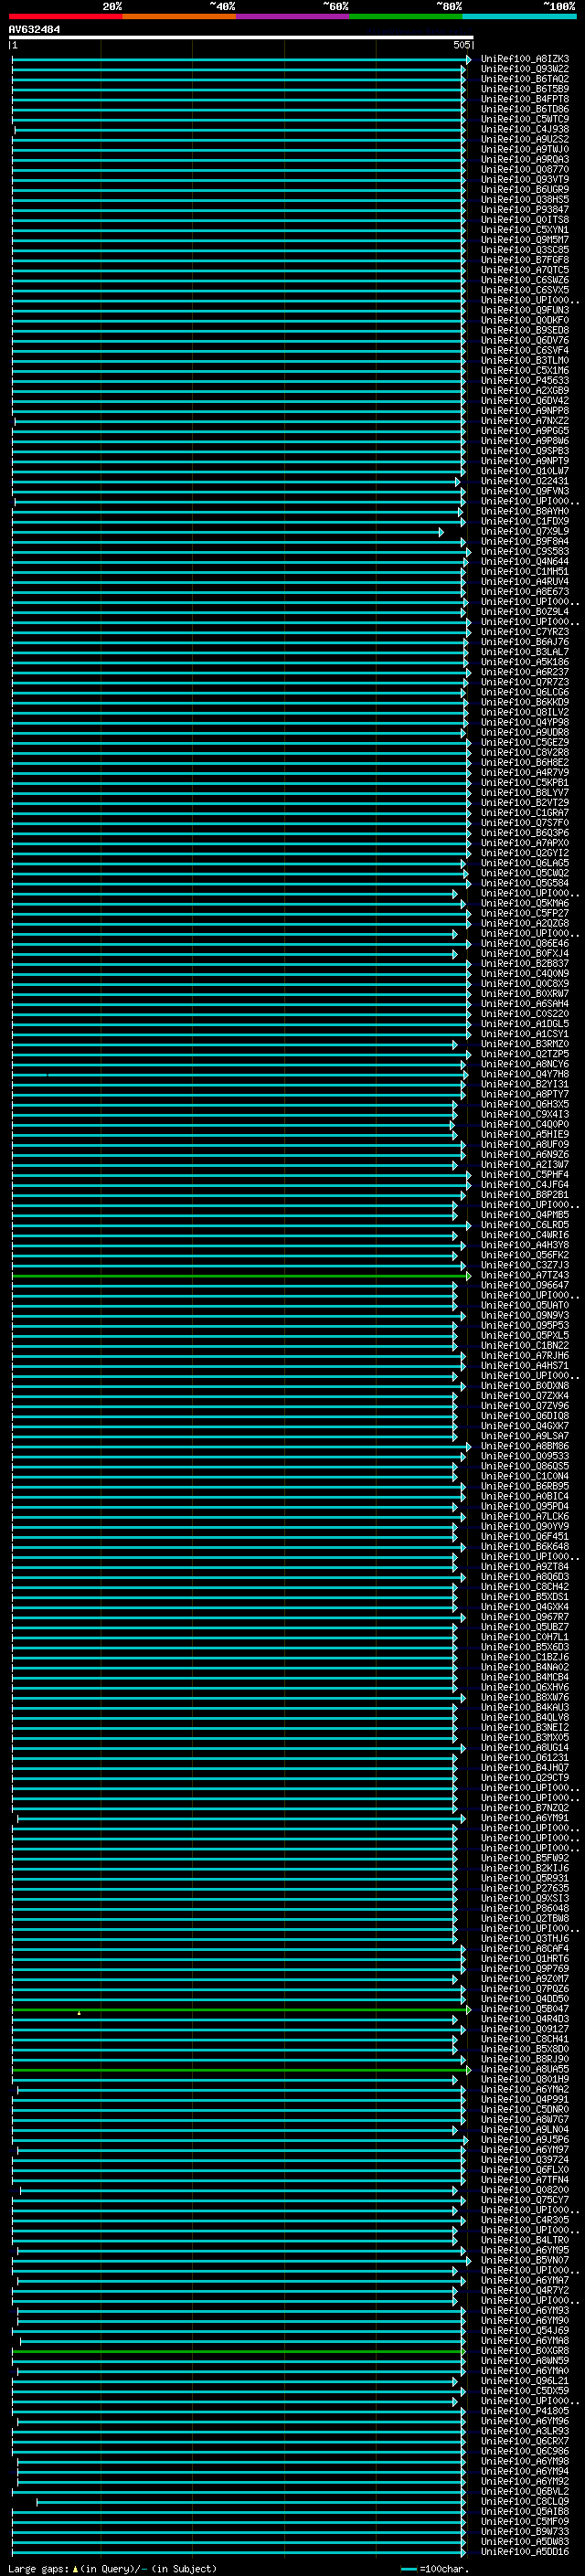
Task: Select label UniRef100_B9SED8
Action: 525,330
